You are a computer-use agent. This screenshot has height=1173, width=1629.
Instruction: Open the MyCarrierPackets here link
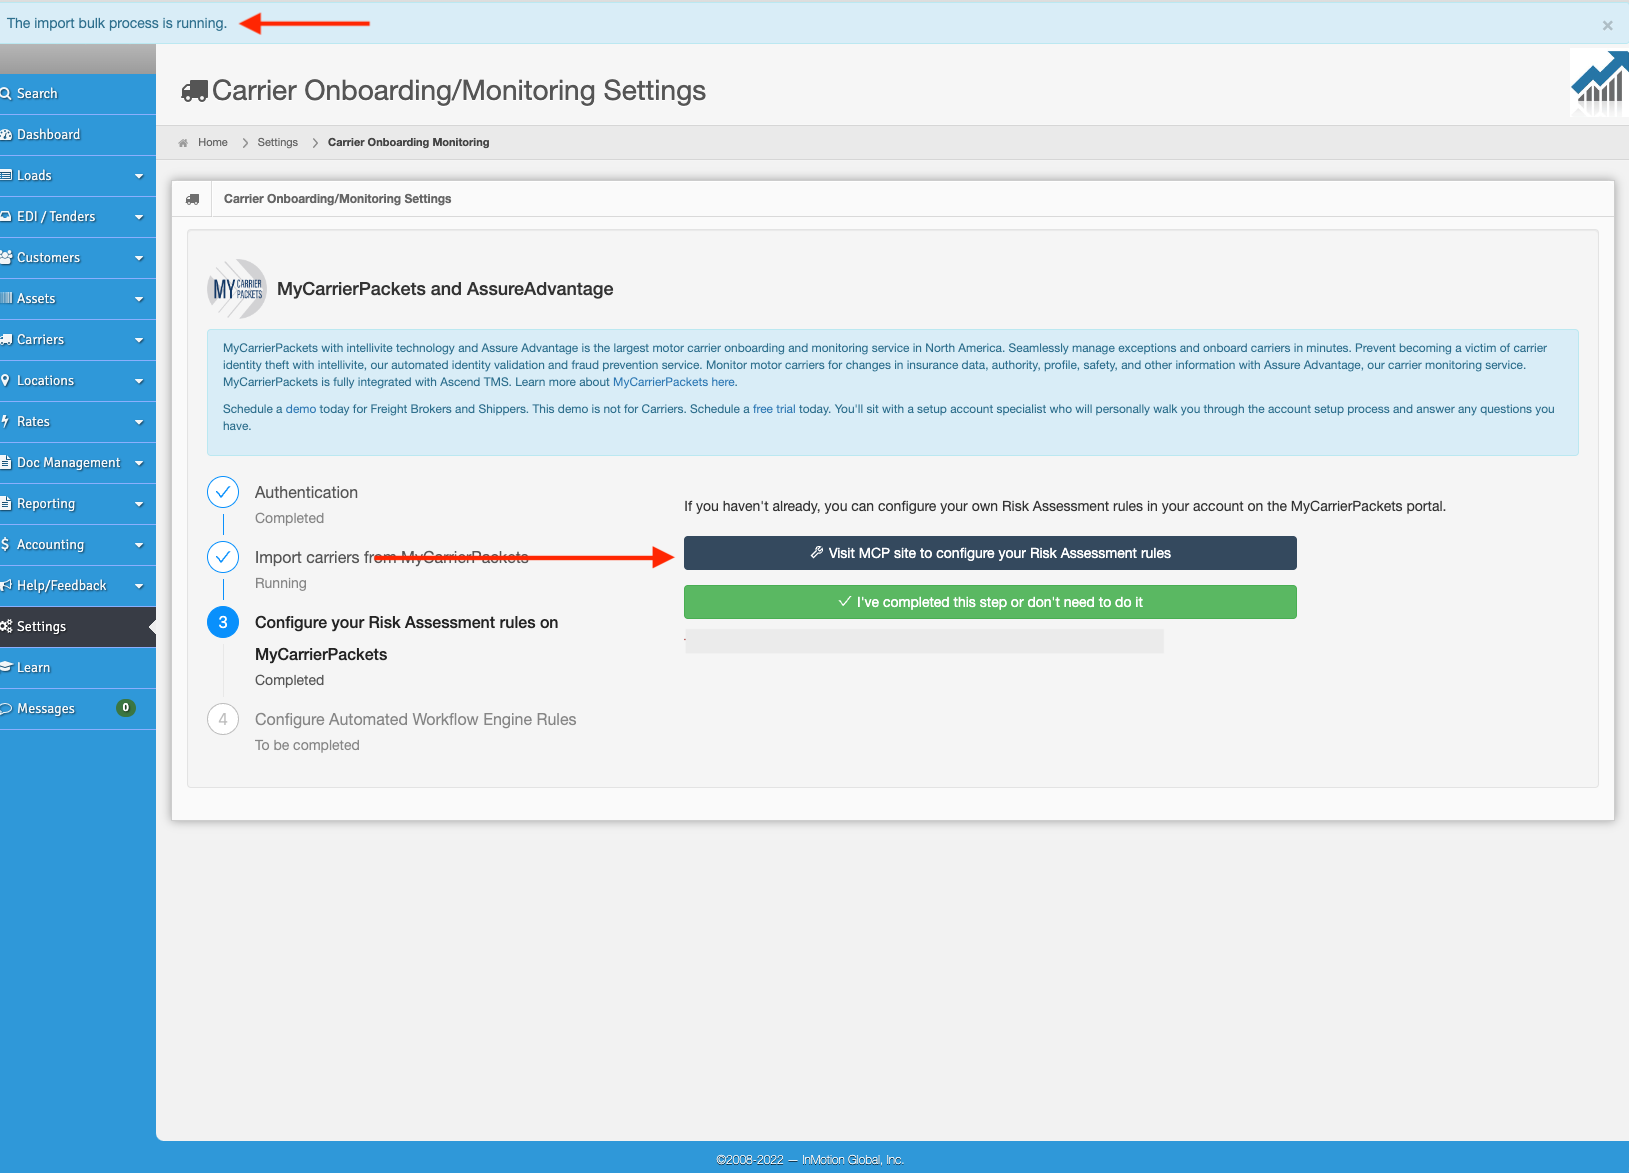[x=674, y=382]
